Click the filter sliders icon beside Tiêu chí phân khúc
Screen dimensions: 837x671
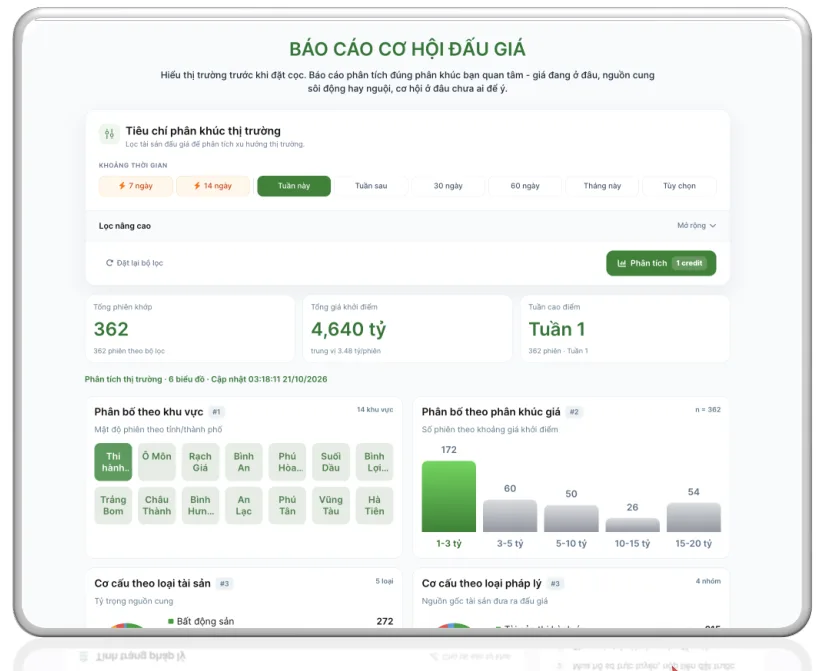click(109, 134)
